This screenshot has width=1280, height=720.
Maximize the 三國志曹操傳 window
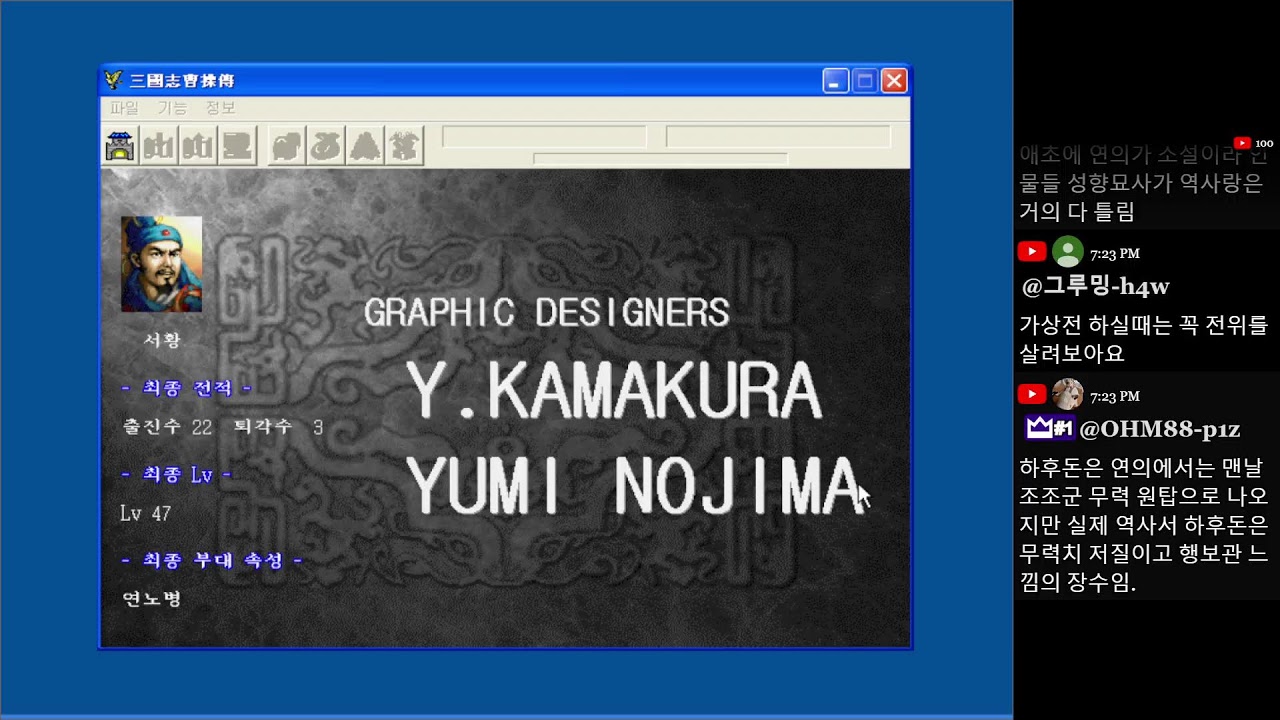(x=865, y=81)
